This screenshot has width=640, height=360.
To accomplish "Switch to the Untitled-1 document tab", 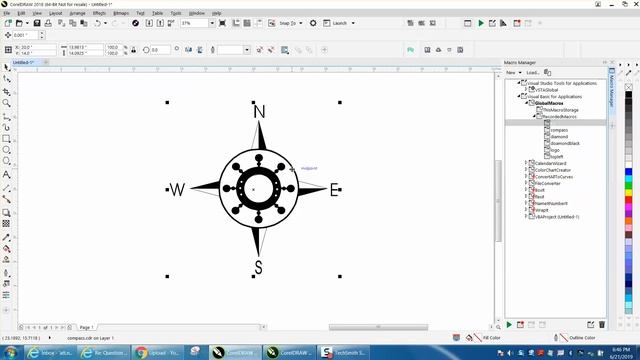I will tap(23, 62).
